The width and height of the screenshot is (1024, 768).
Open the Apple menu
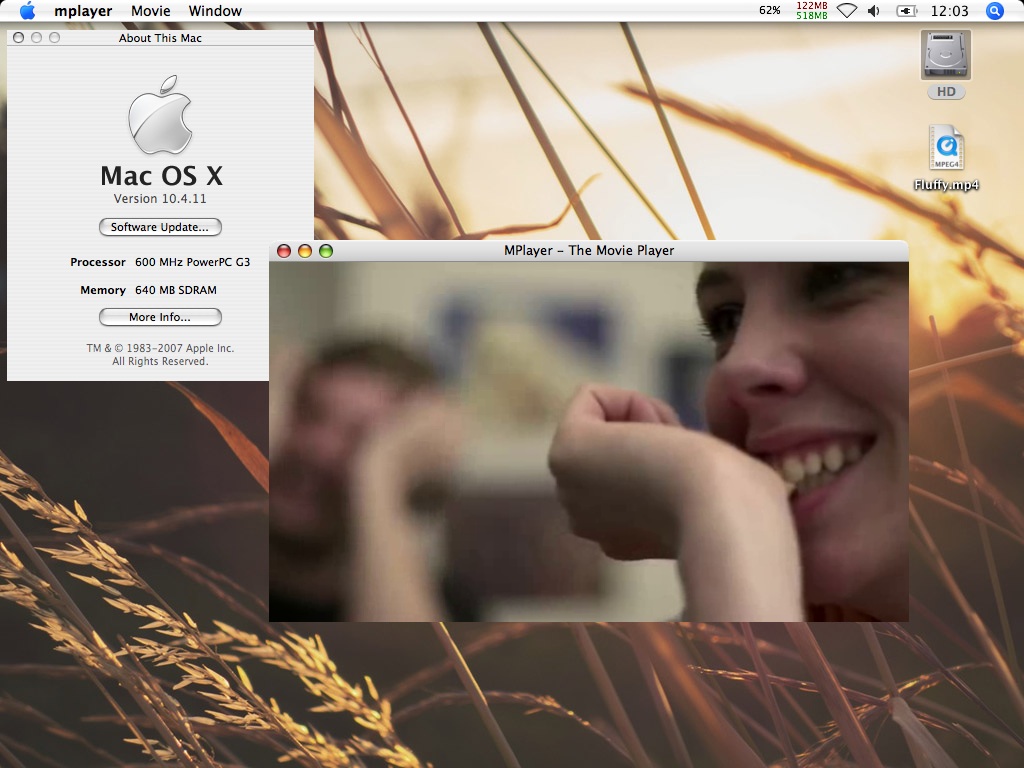coord(27,10)
